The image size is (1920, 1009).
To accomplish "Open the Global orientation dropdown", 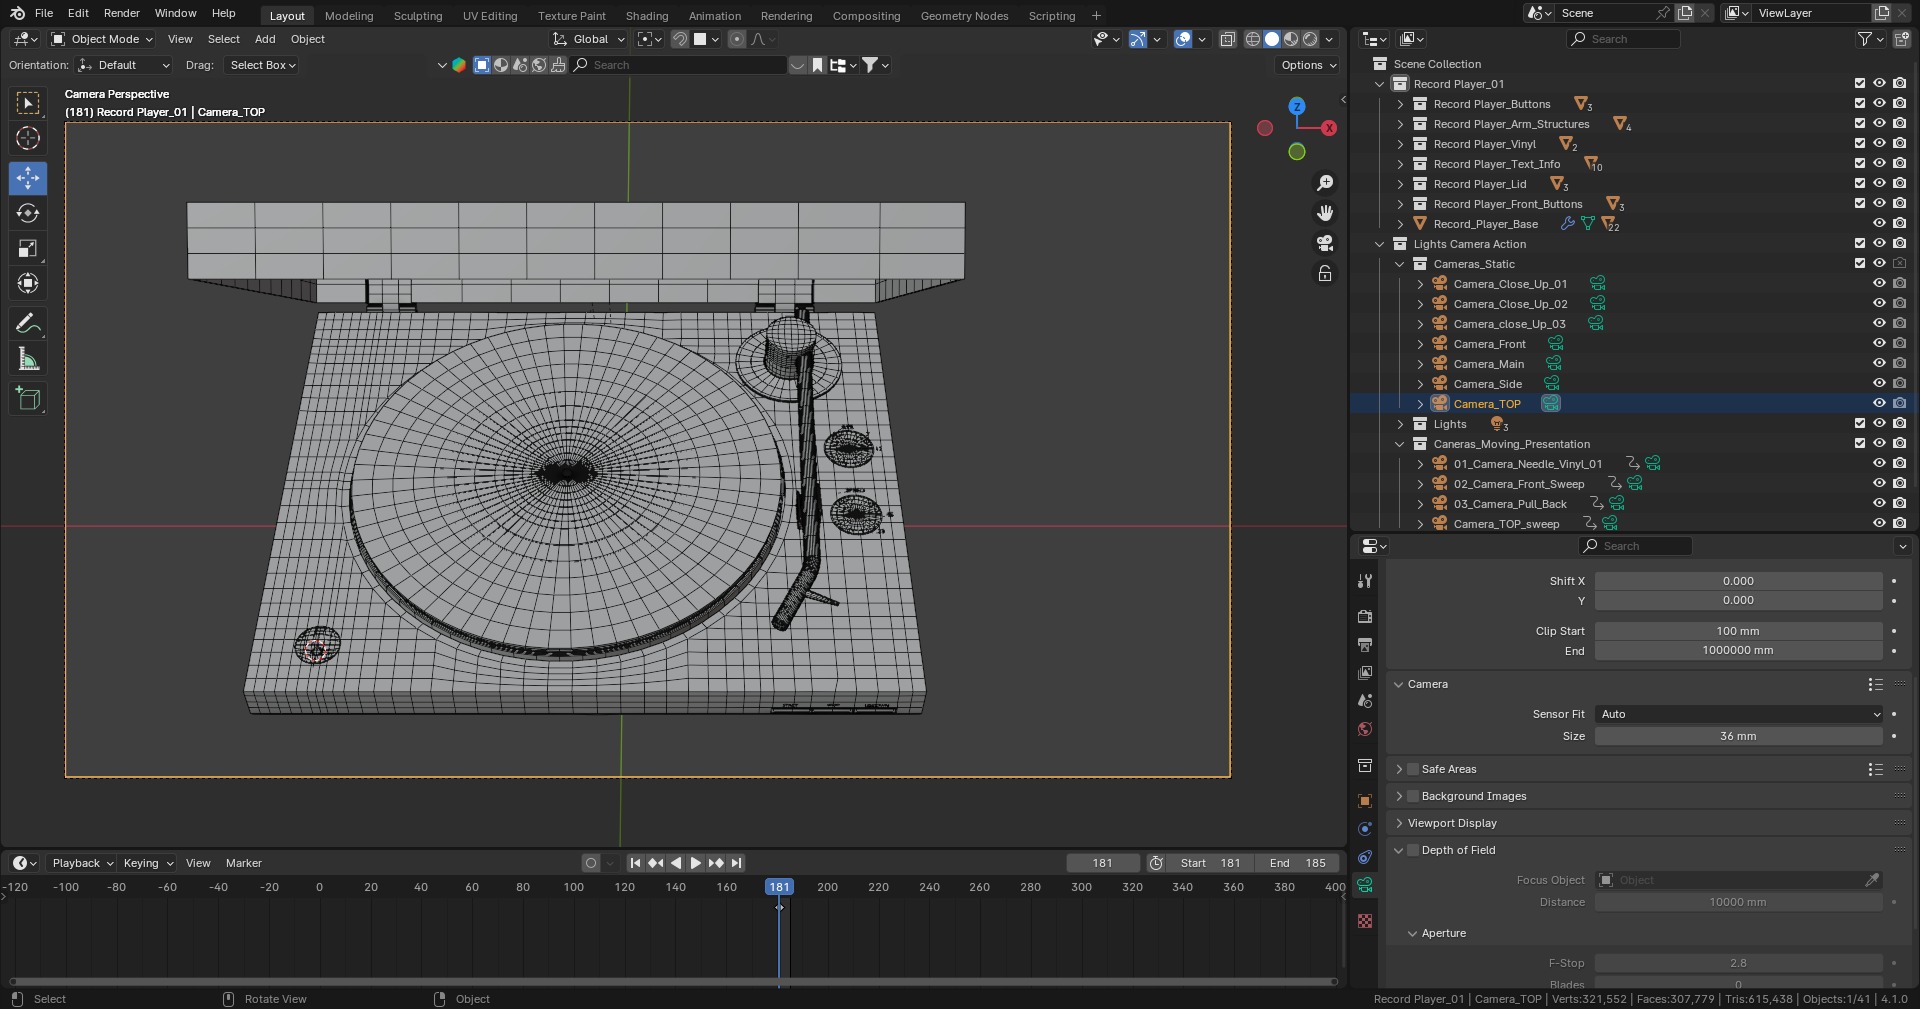I will [x=589, y=39].
